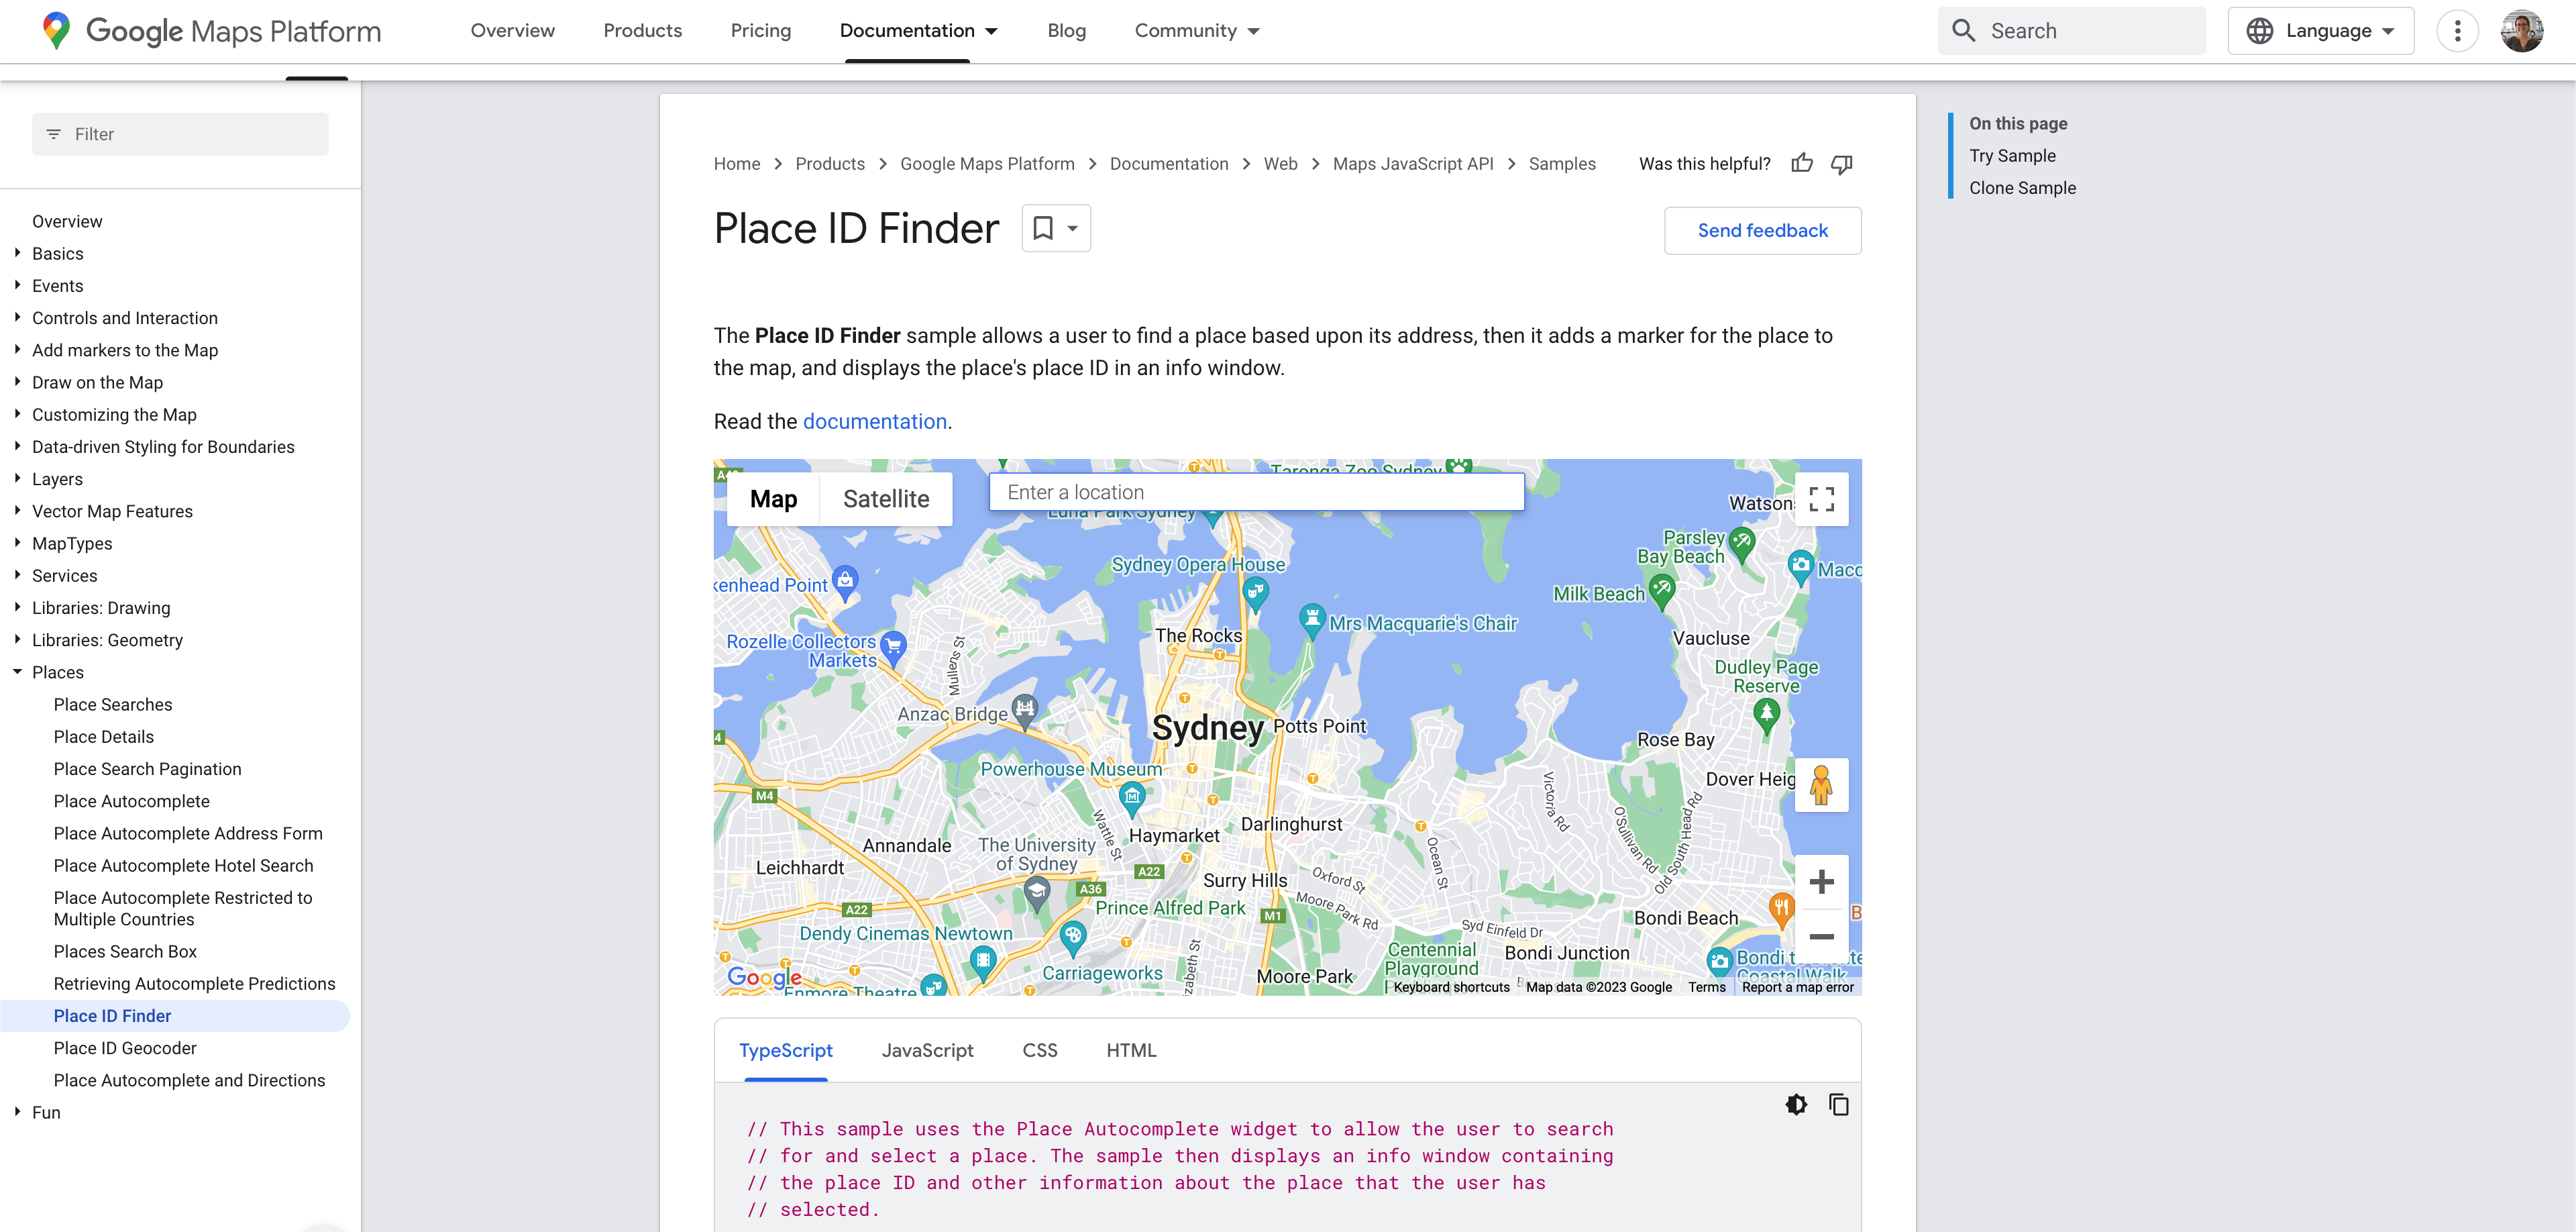Open the three-dot more options menu
The height and width of the screenshot is (1232, 2576).
pos(2457,31)
